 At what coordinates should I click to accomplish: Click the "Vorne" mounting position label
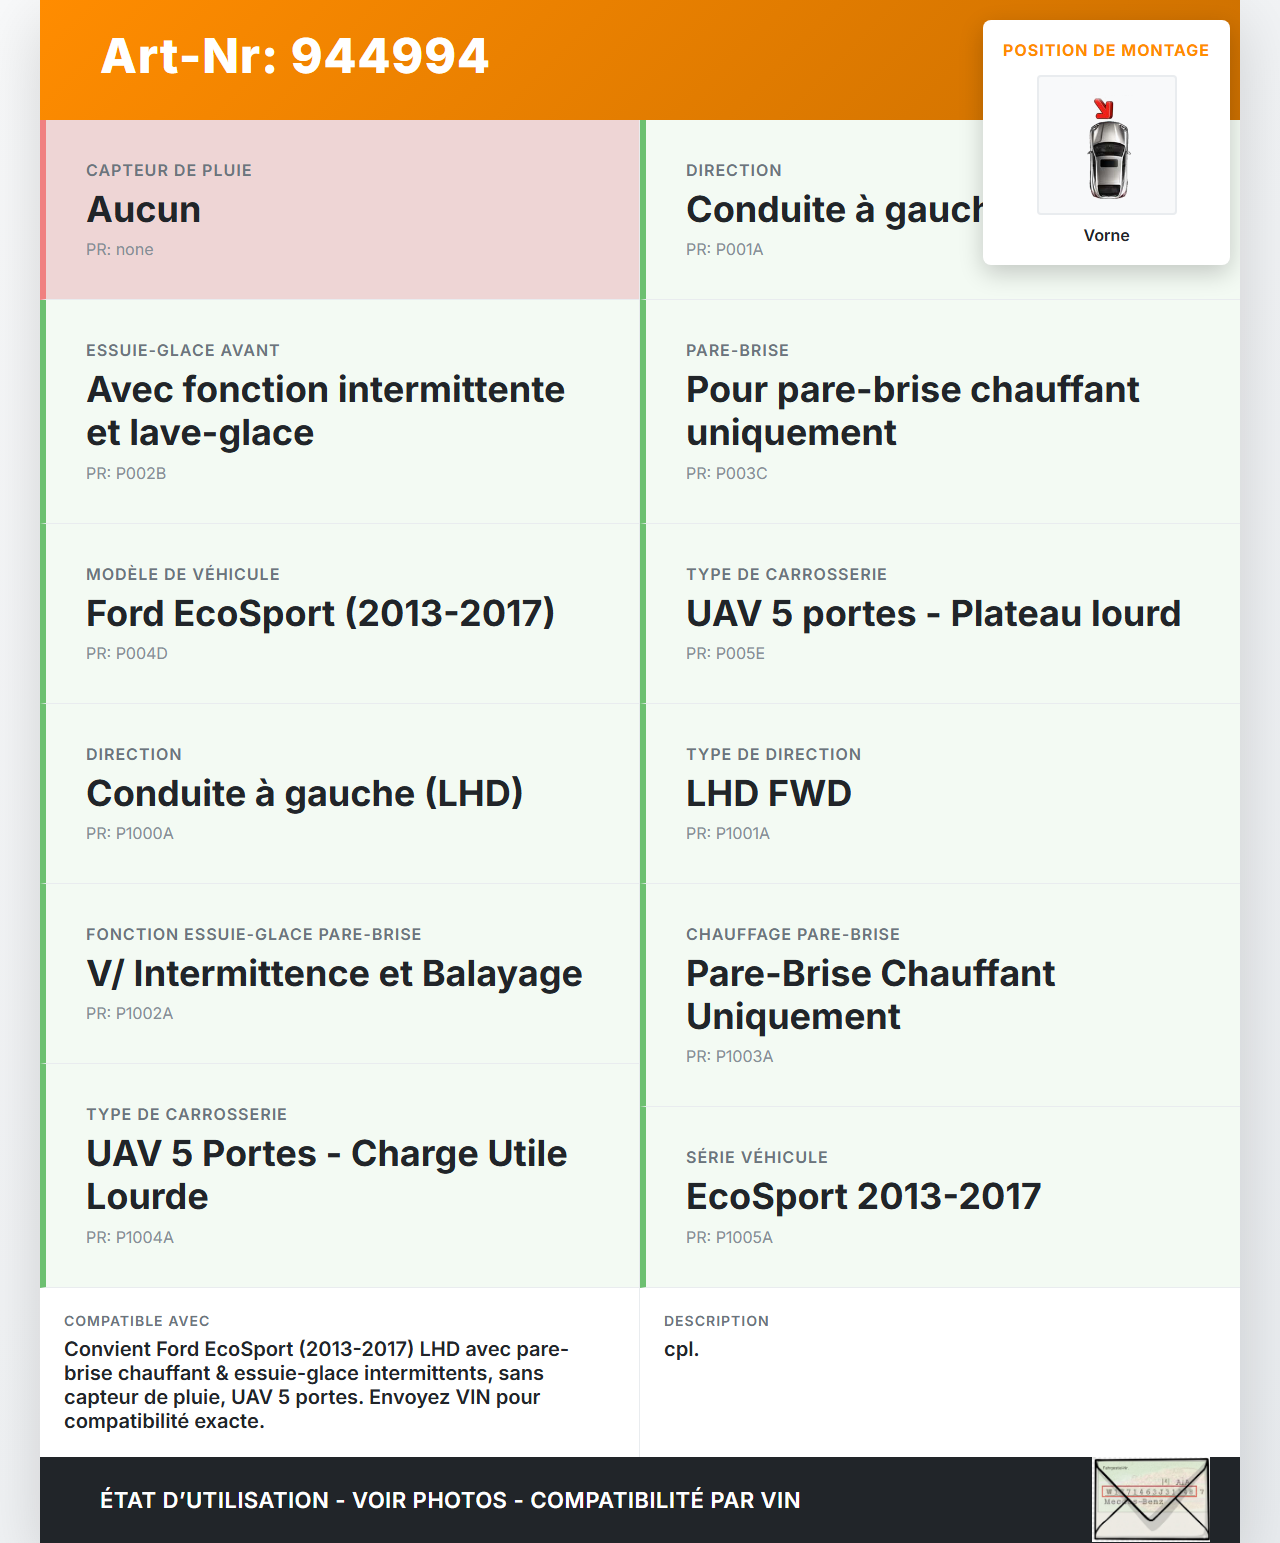tap(1106, 236)
